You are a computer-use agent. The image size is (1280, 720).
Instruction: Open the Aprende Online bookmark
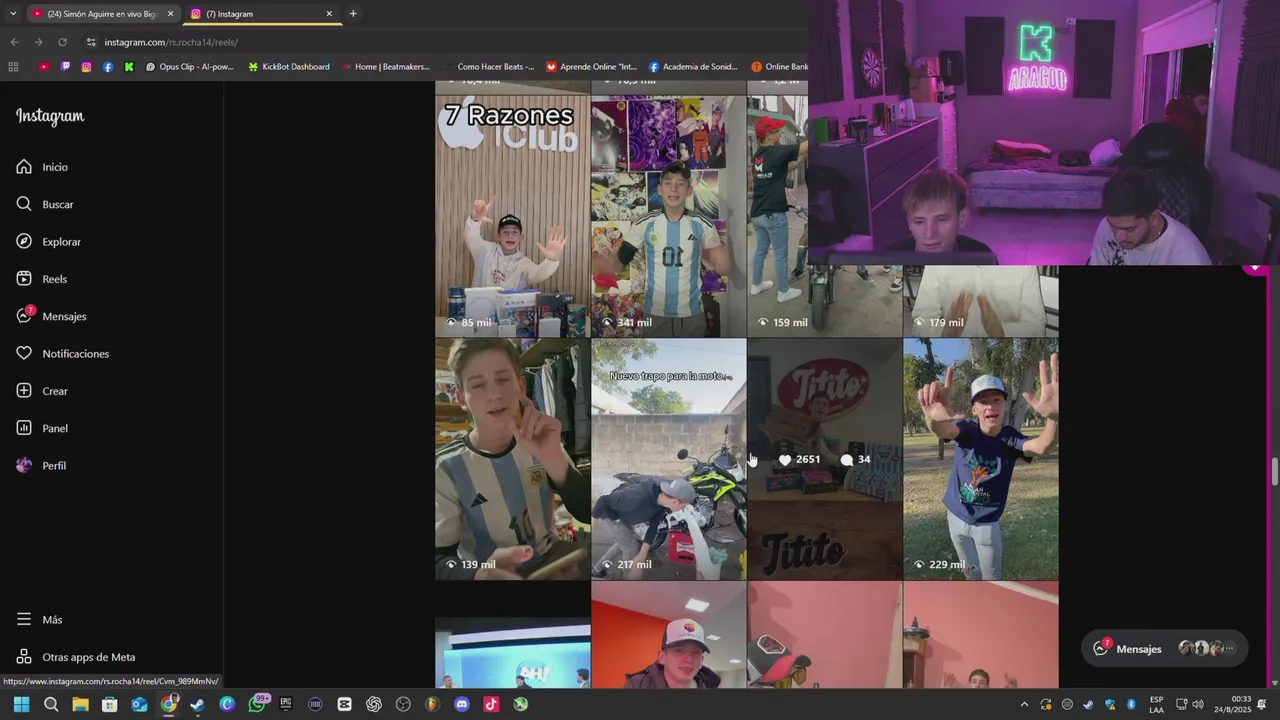click(591, 67)
